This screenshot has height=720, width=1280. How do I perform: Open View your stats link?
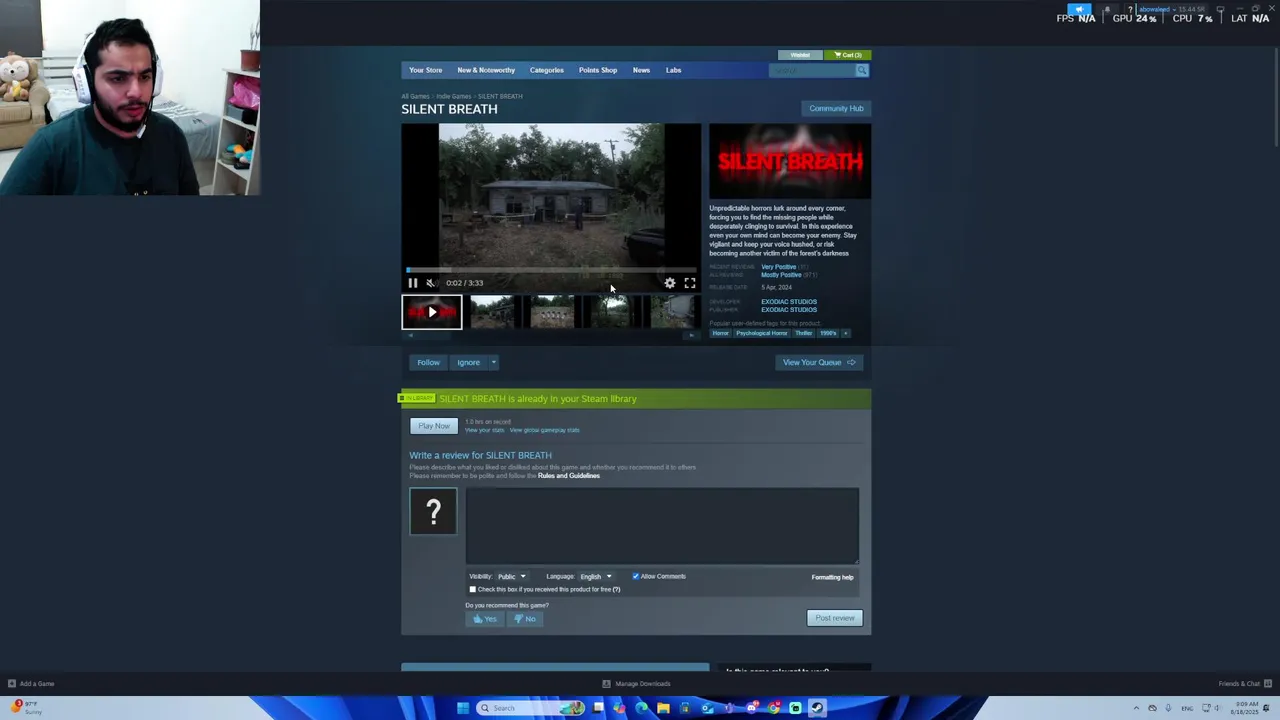point(484,430)
